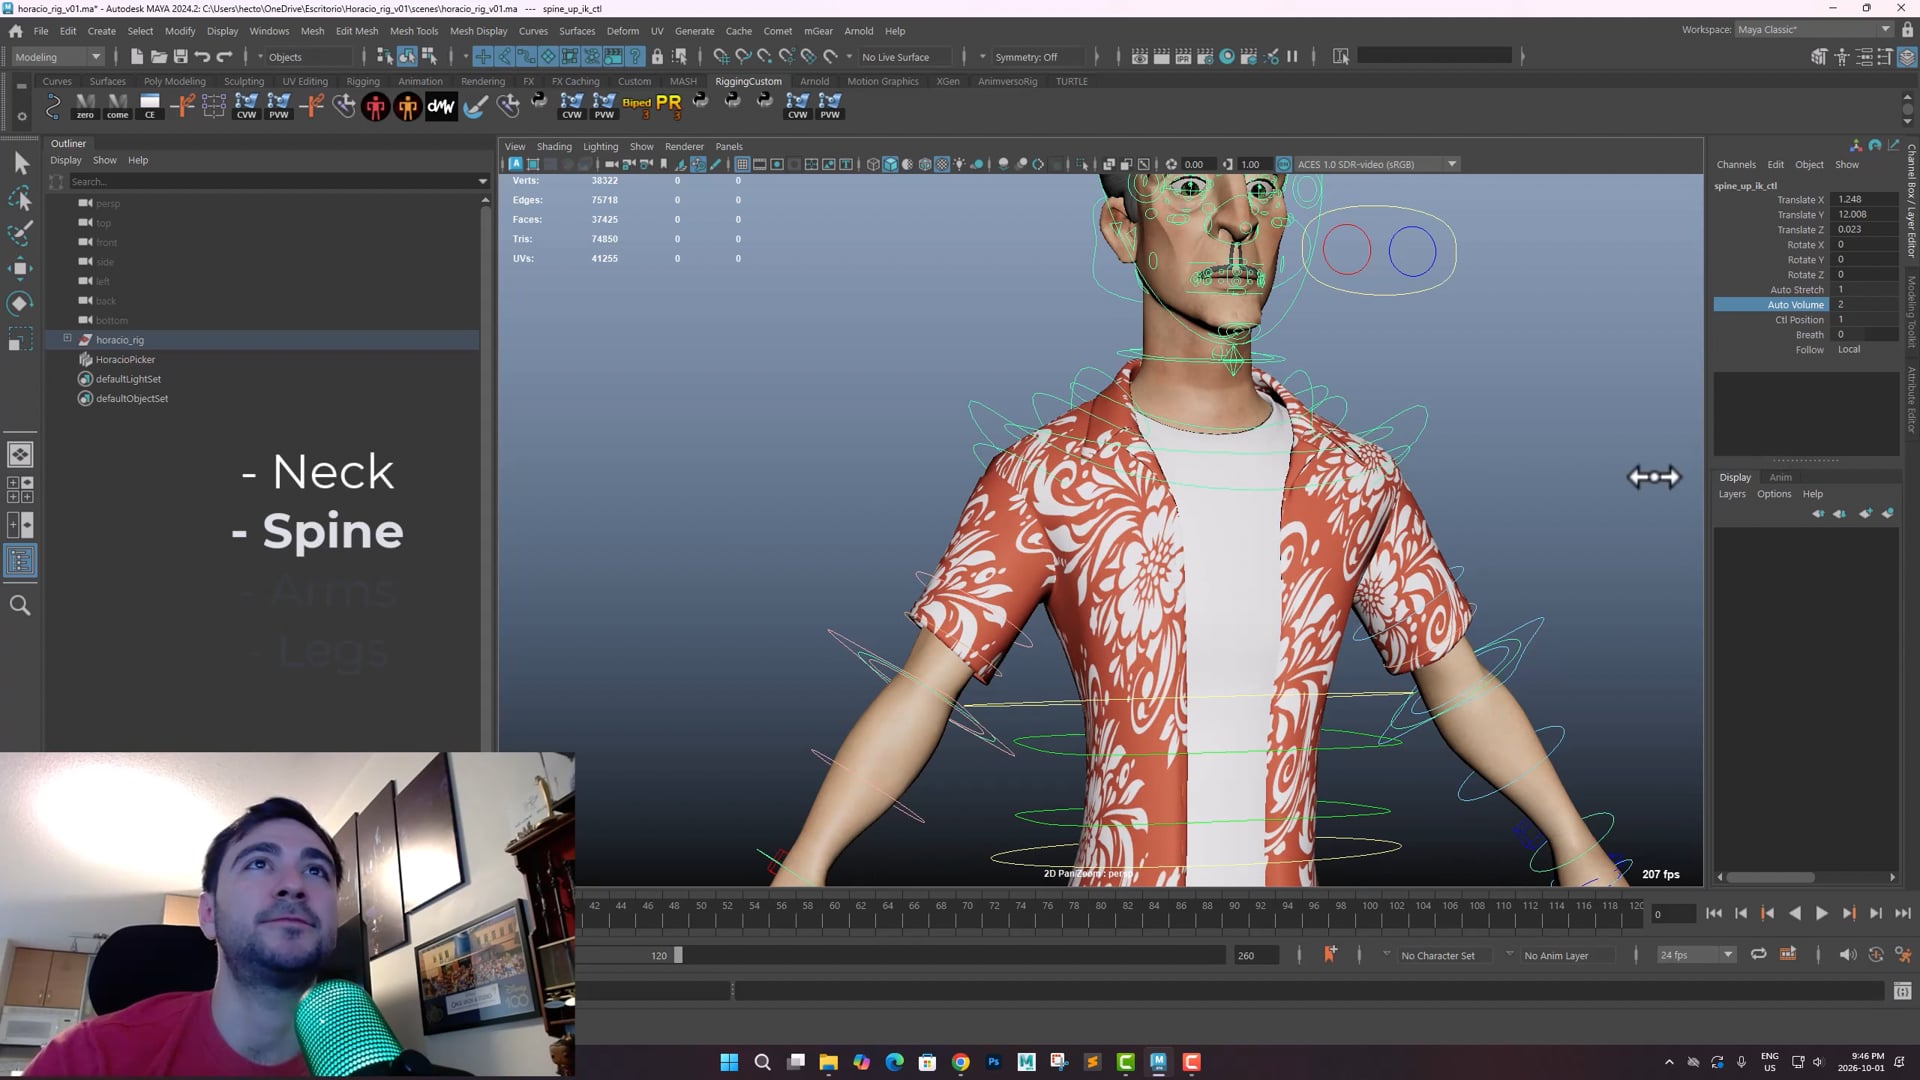Viewport: 1920px width, 1080px height.
Task: Click the Pause Viewport 2.0 icon
Action: point(1292,57)
